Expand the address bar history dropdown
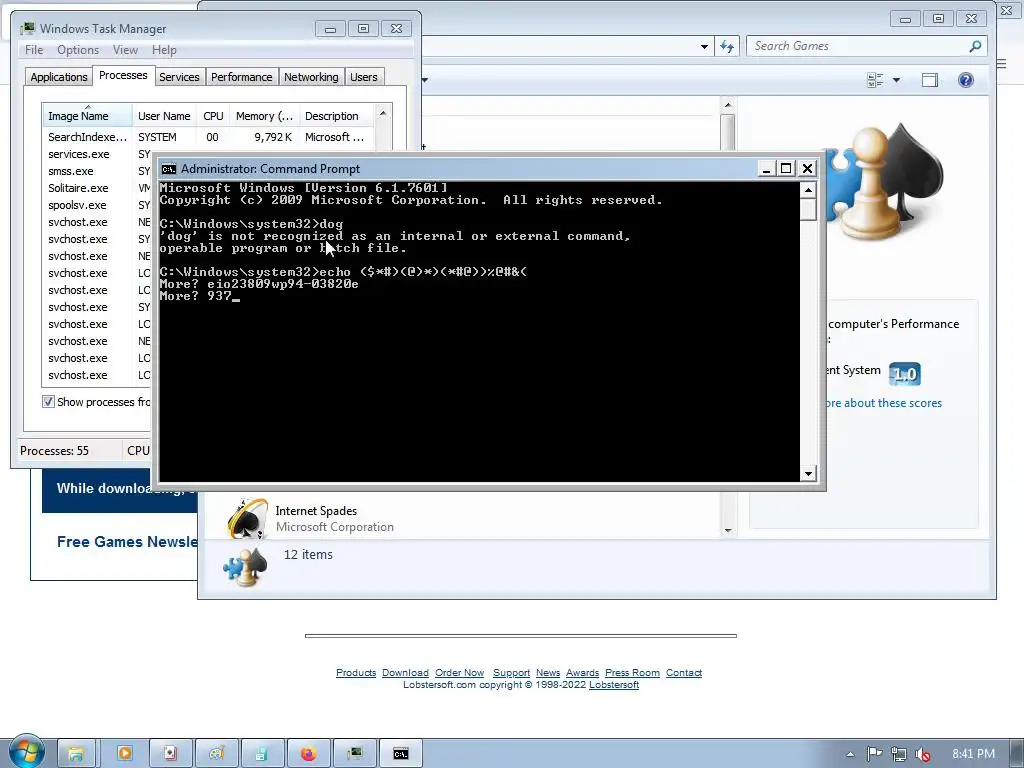 click(x=704, y=46)
